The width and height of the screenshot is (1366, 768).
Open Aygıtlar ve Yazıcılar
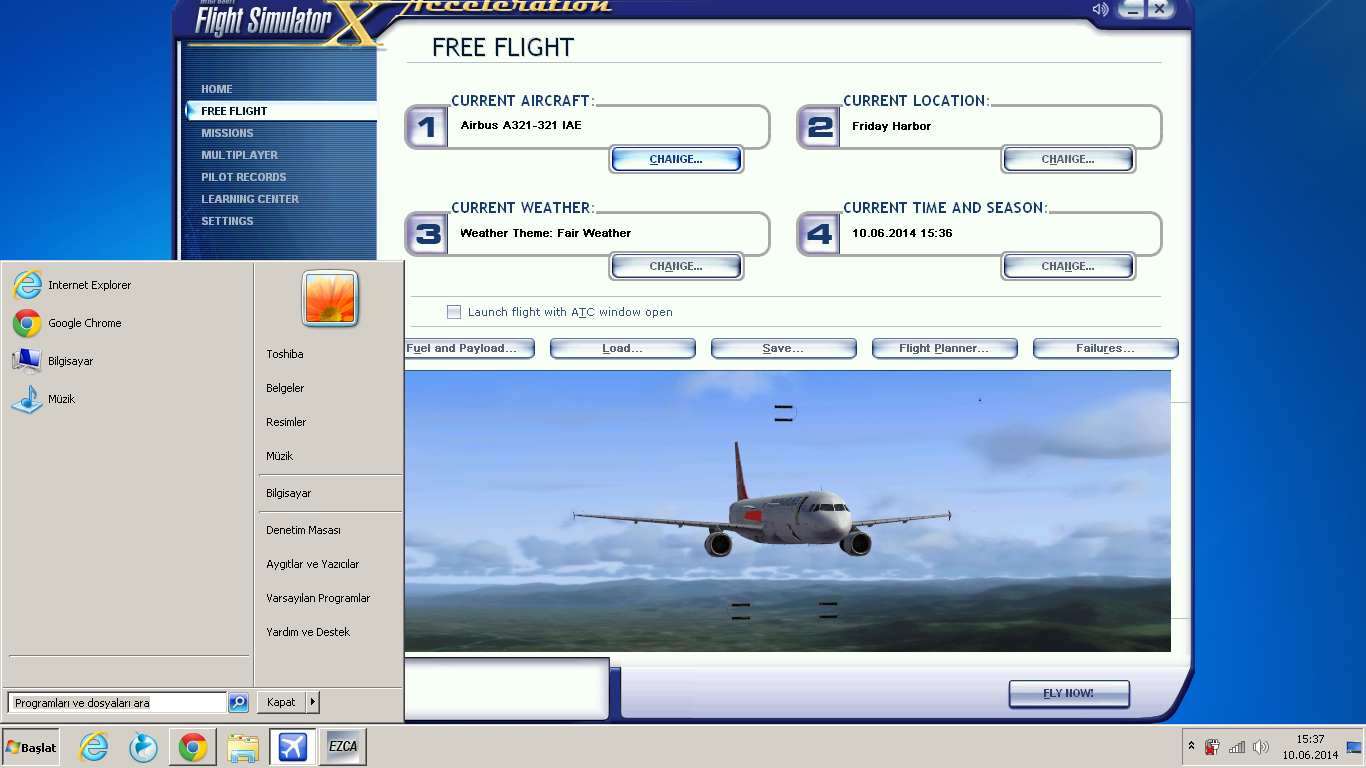[313, 564]
